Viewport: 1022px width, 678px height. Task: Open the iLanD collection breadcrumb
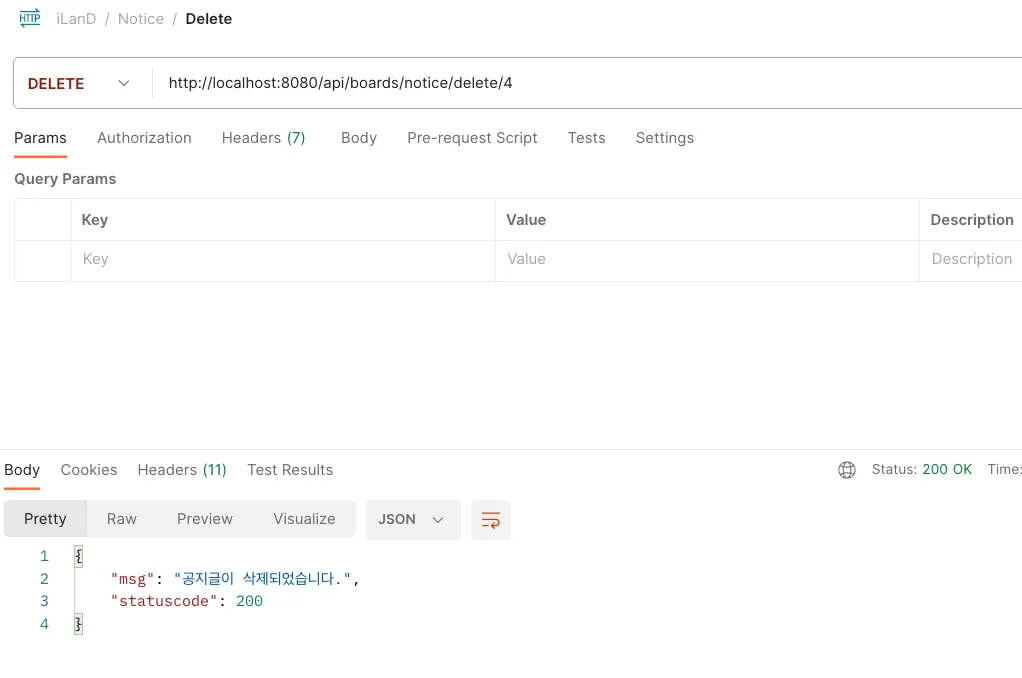pos(76,19)
